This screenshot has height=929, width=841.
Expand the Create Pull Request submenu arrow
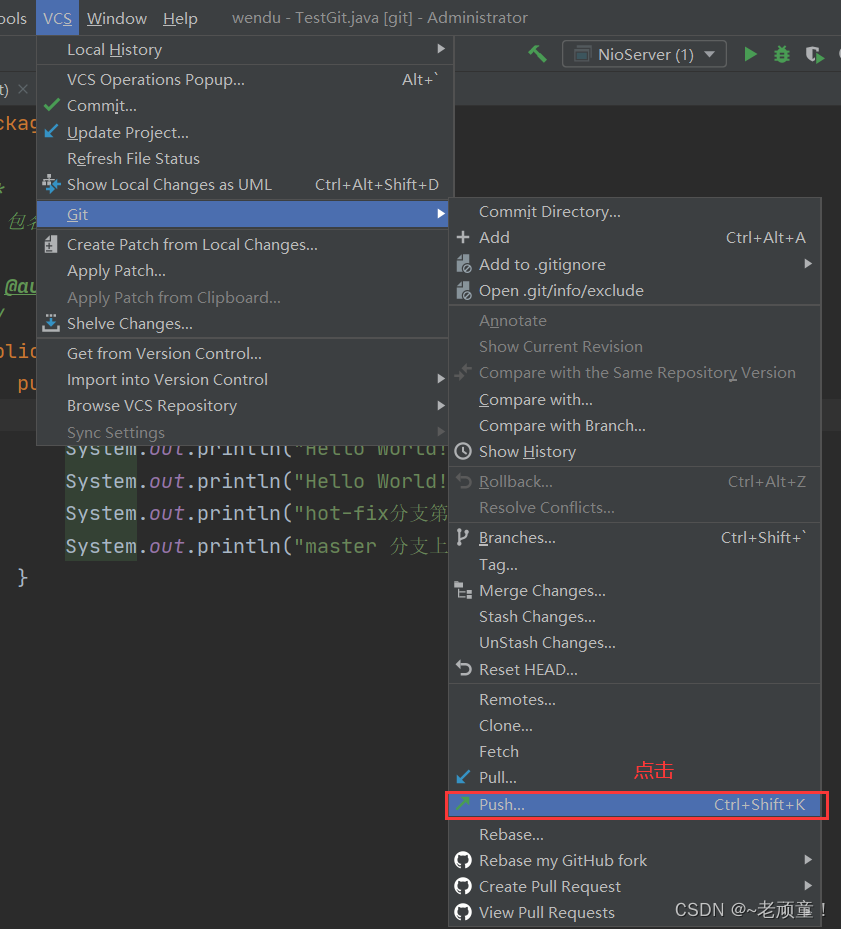808,886
